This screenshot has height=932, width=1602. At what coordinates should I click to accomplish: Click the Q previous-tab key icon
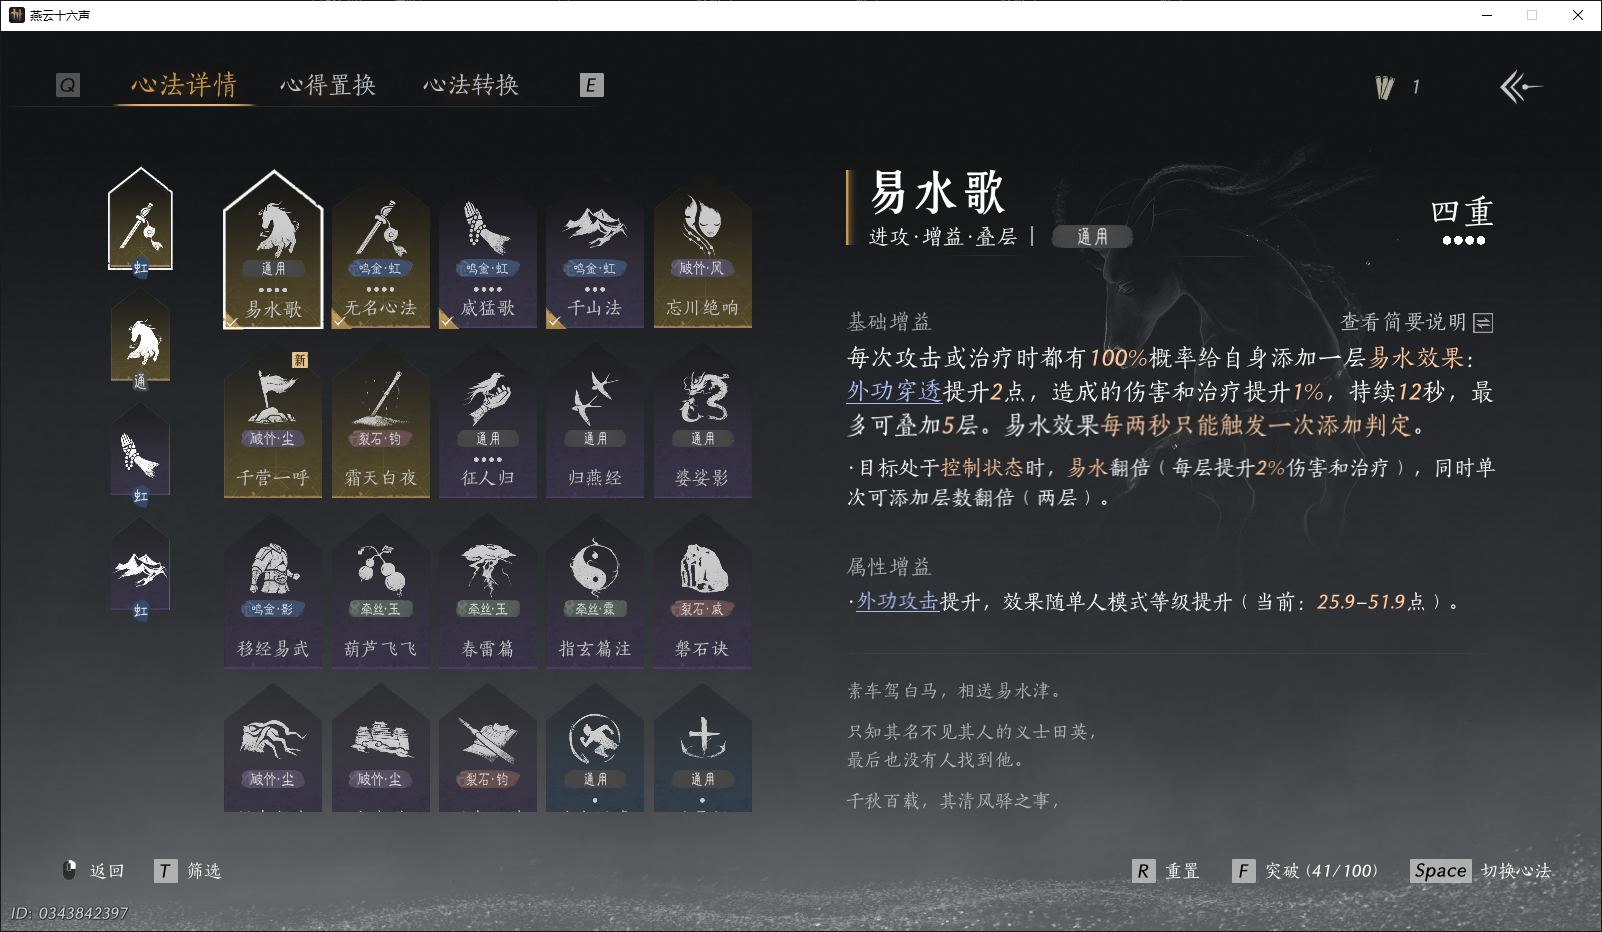coord(67,85)
